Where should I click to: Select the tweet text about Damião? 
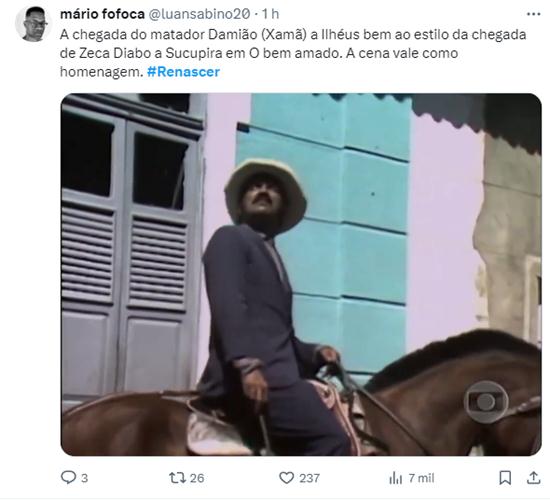pyautogui.click(x=293, y=53)
